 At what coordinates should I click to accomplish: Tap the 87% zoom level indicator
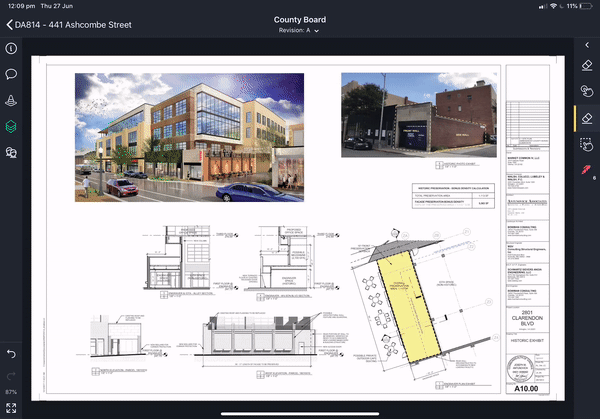tap(11, 392)
